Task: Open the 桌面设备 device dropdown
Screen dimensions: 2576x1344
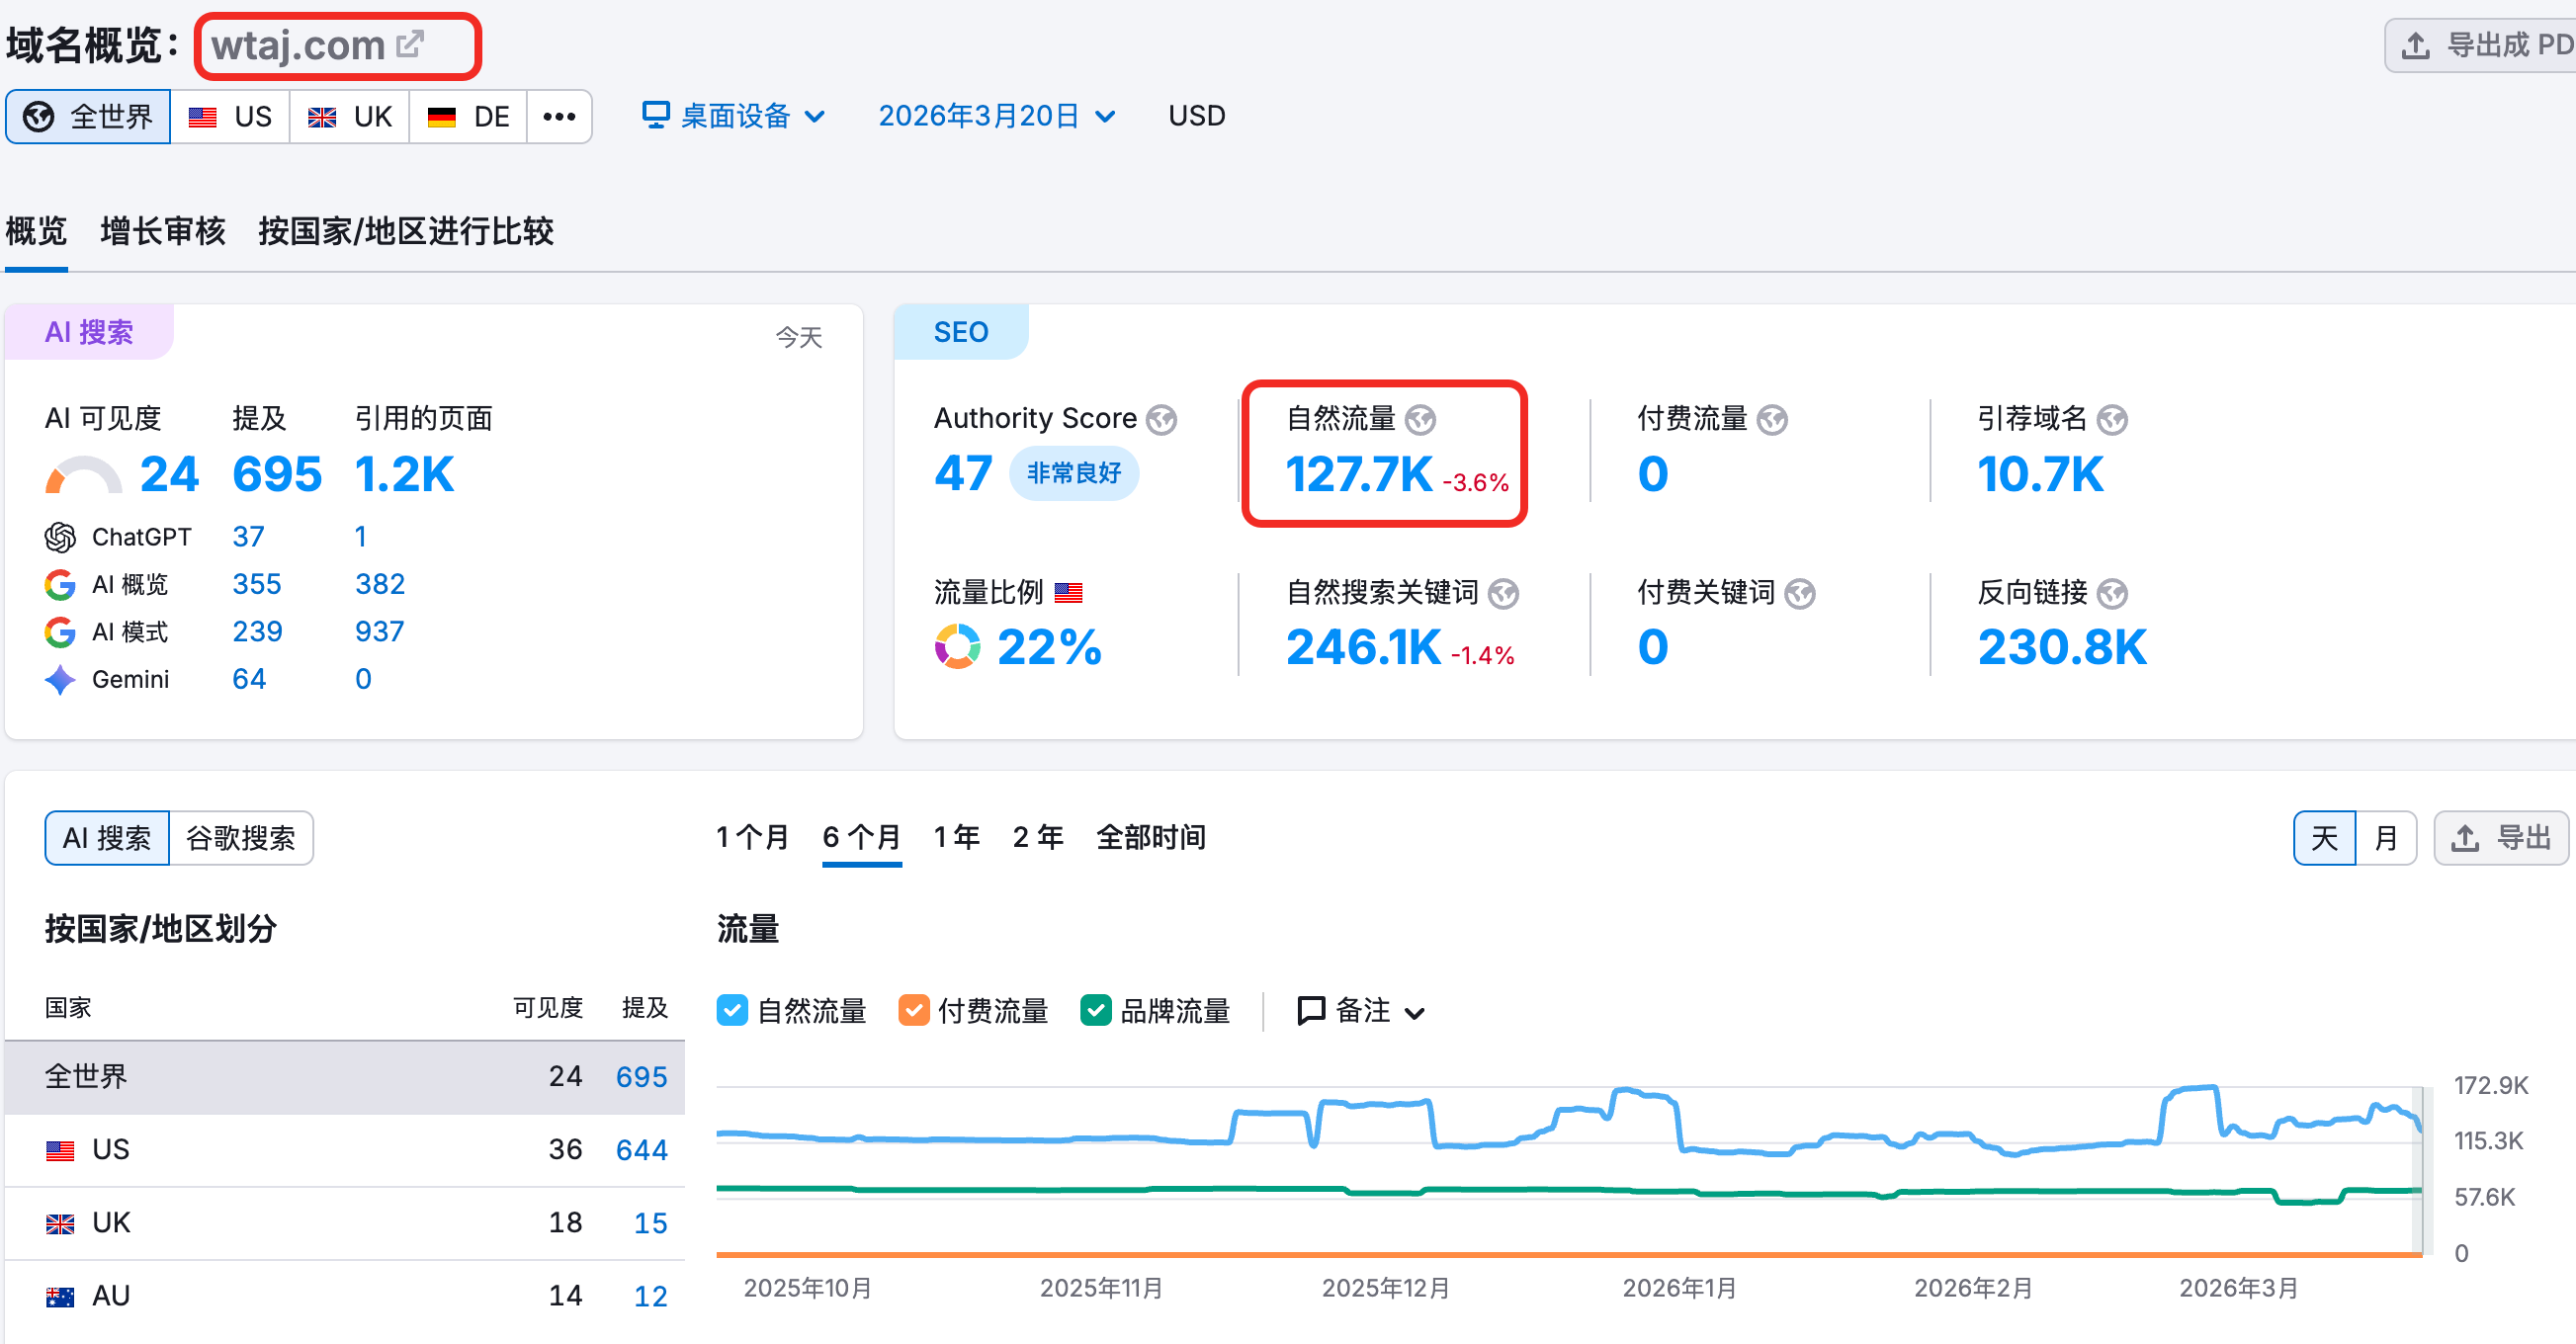Action: (x=733, y=116)
